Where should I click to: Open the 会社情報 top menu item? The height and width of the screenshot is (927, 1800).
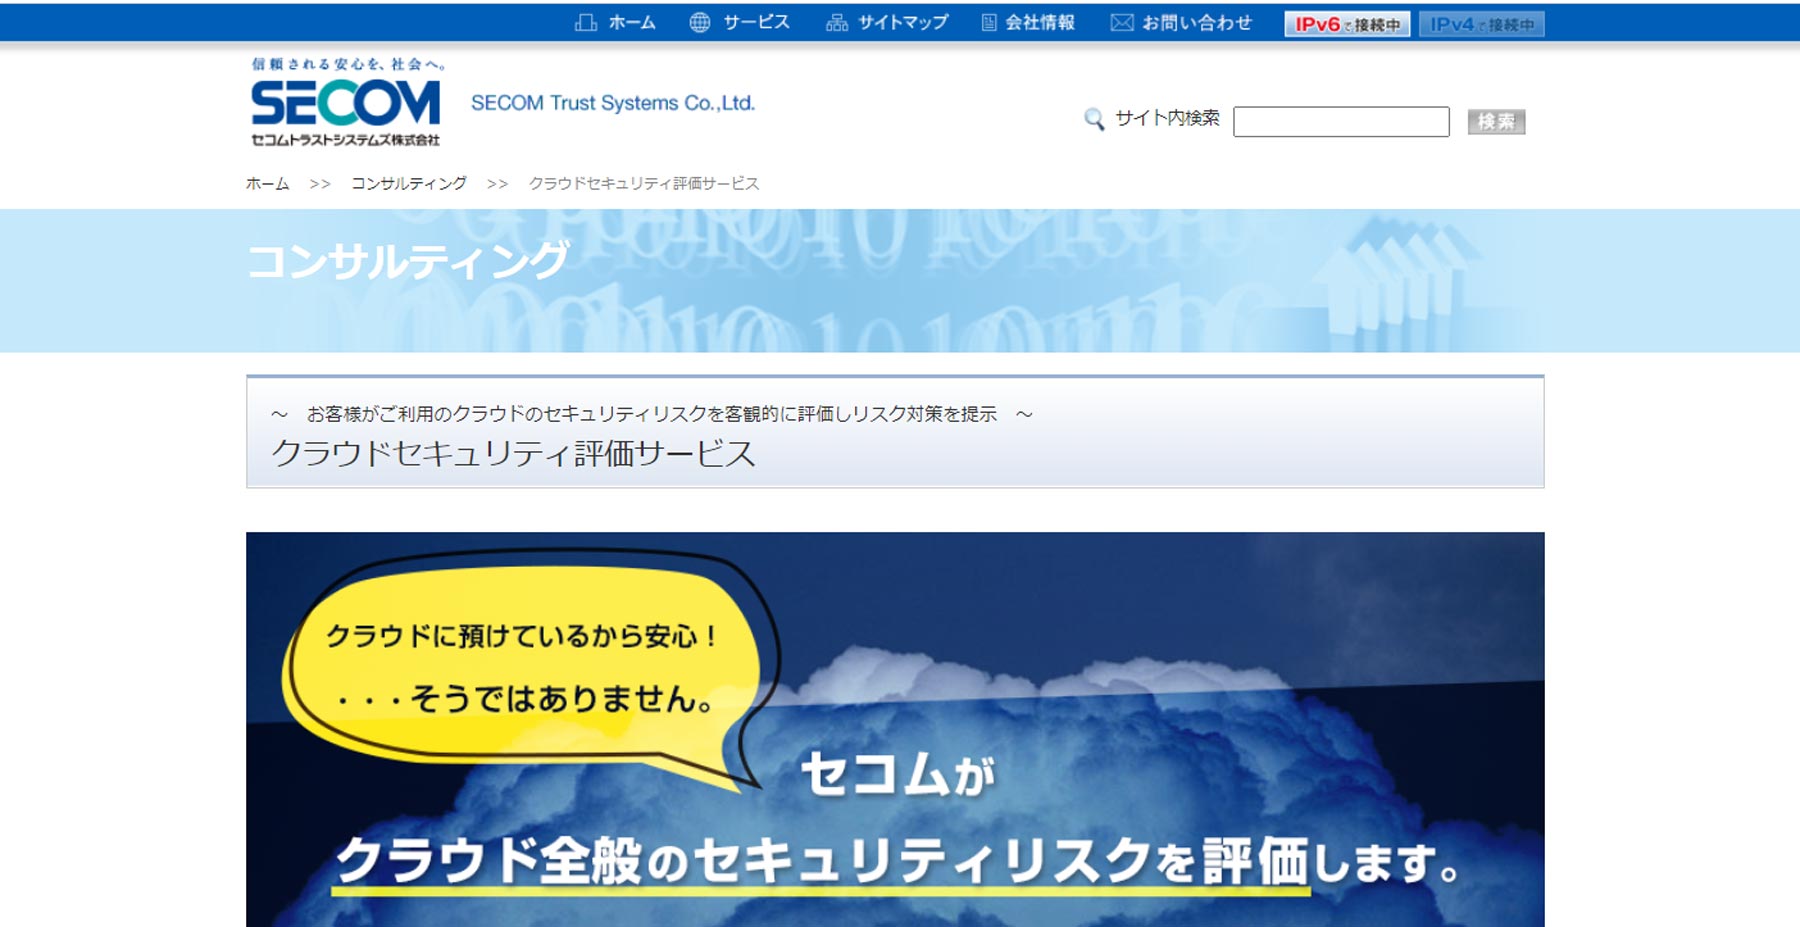coord(1040,22)
